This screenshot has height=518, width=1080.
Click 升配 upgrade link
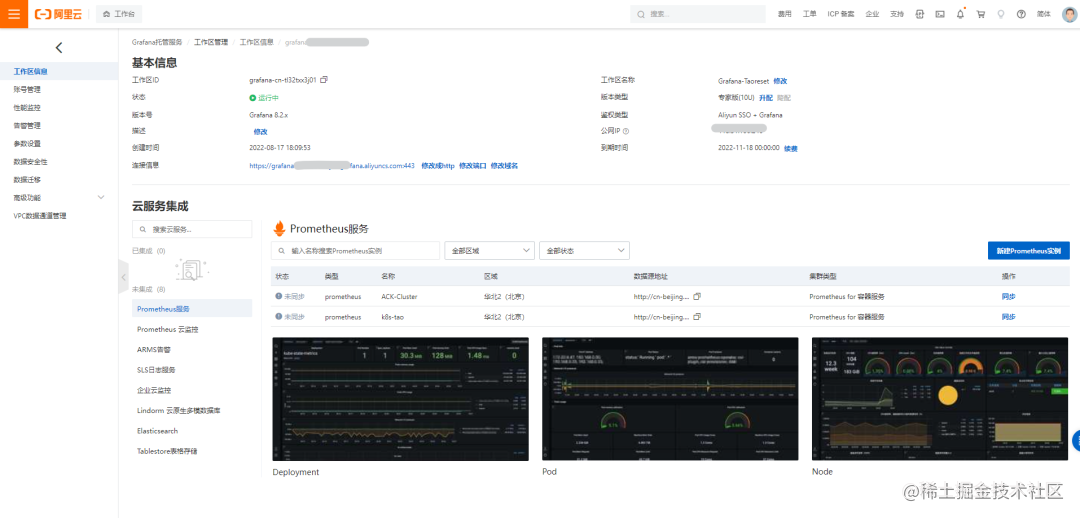(x=766, y=98)
